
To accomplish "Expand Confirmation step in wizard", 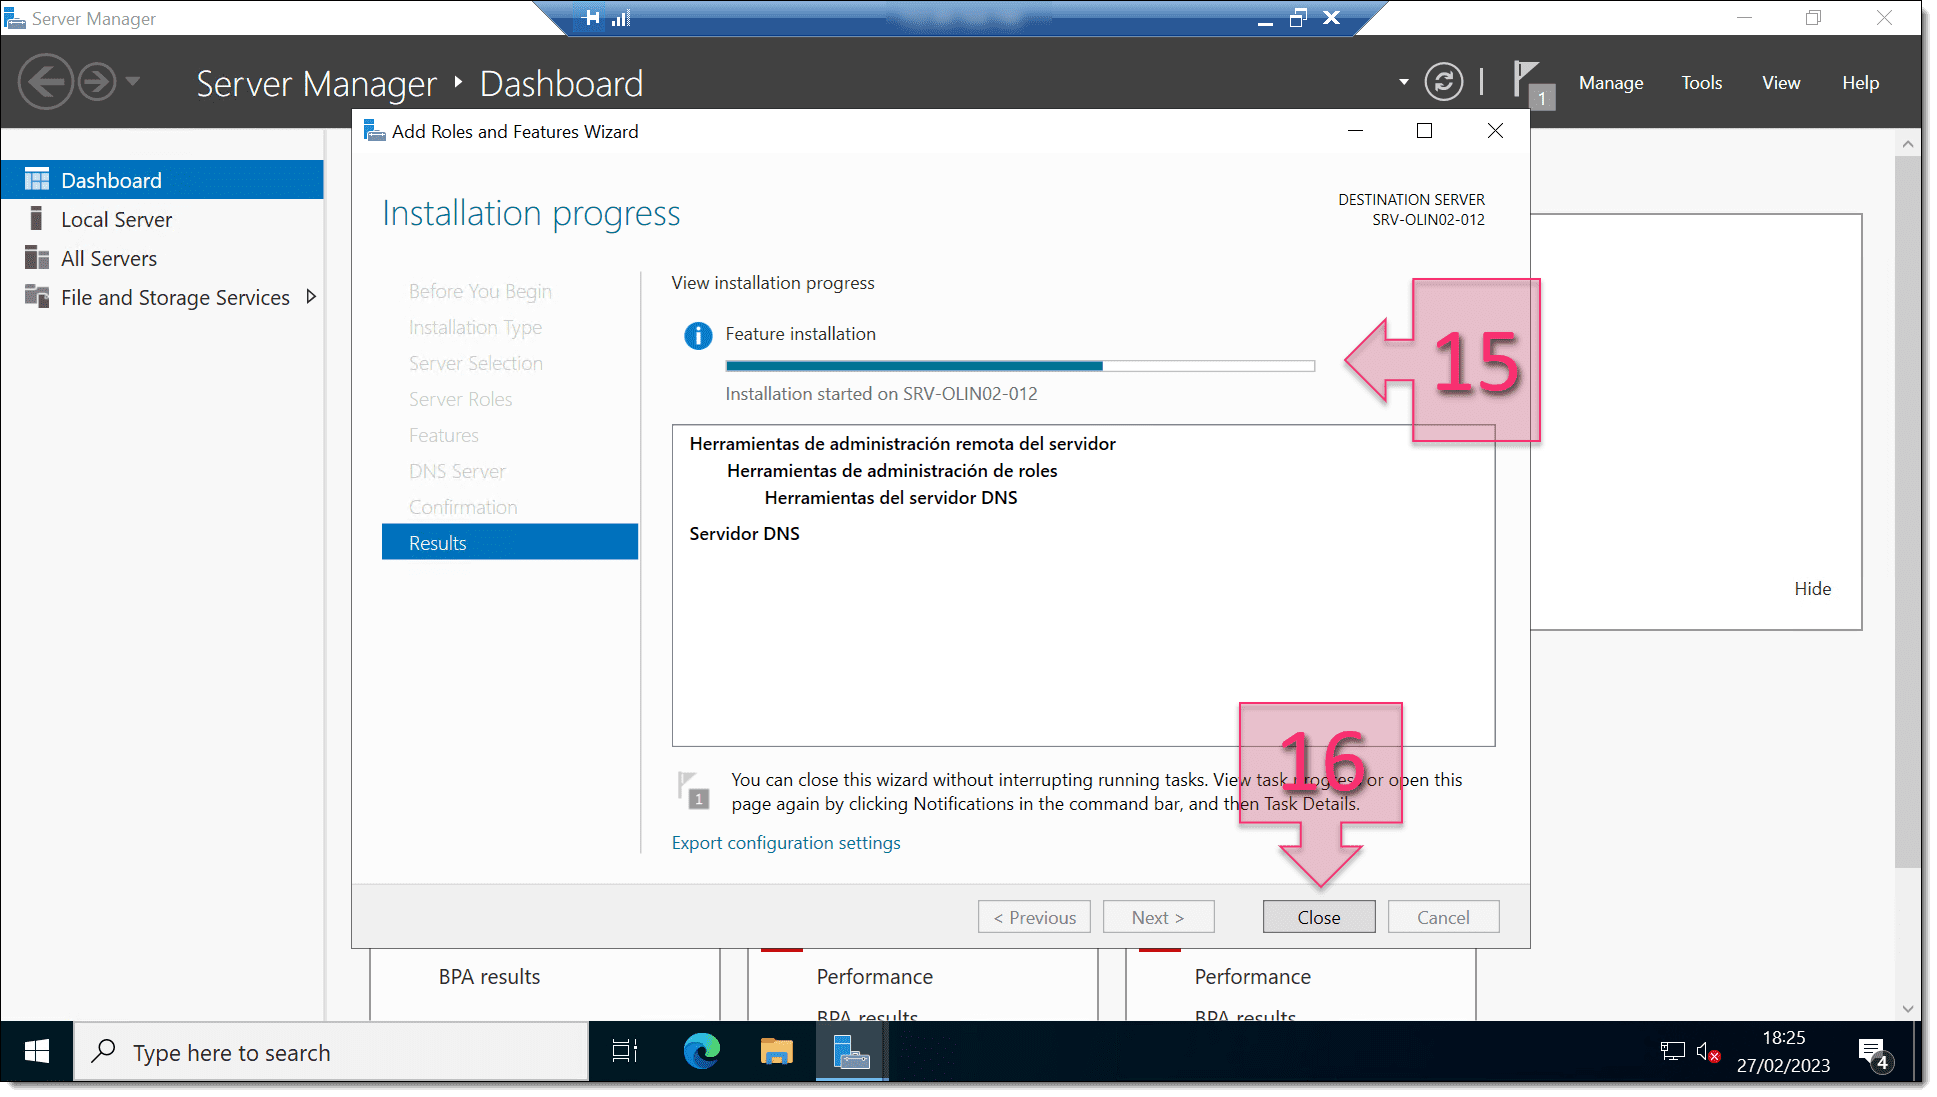I will (464, 507).
